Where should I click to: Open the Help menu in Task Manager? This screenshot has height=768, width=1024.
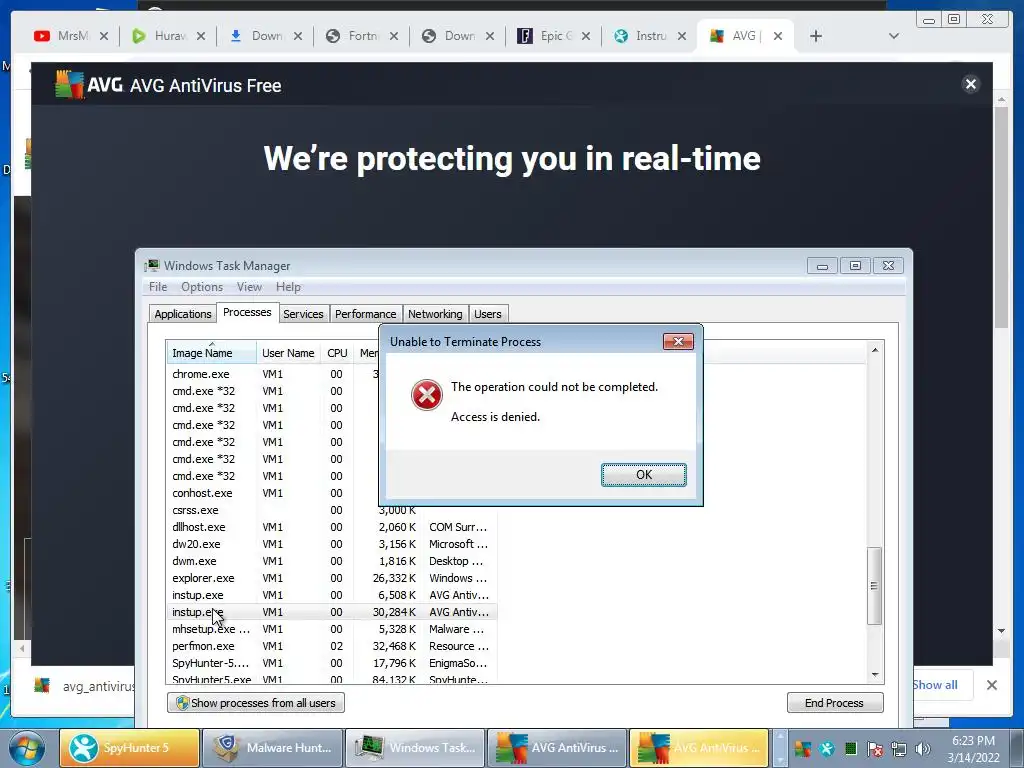(x=288, y=287)
